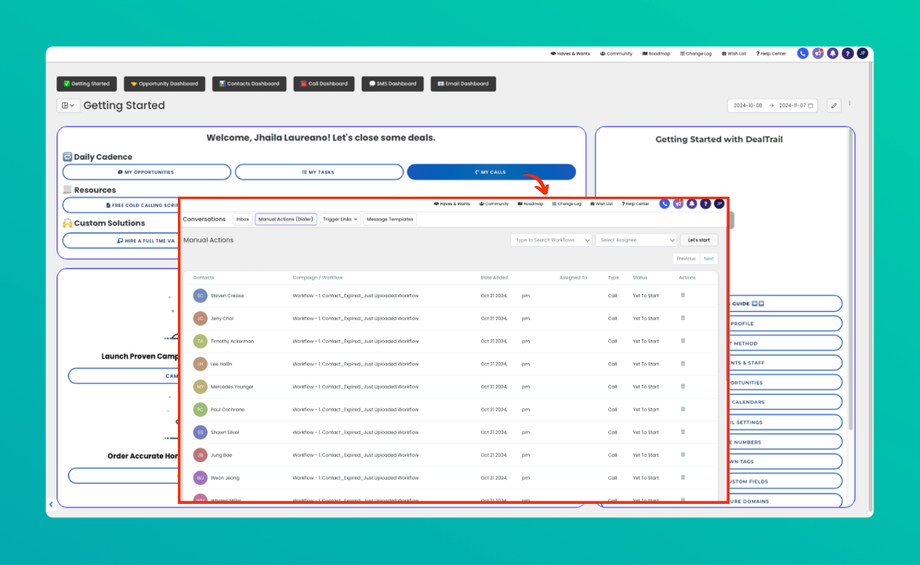
Task: Click the pencil edit dashboard icon
Action: click(x=834, y=106)
